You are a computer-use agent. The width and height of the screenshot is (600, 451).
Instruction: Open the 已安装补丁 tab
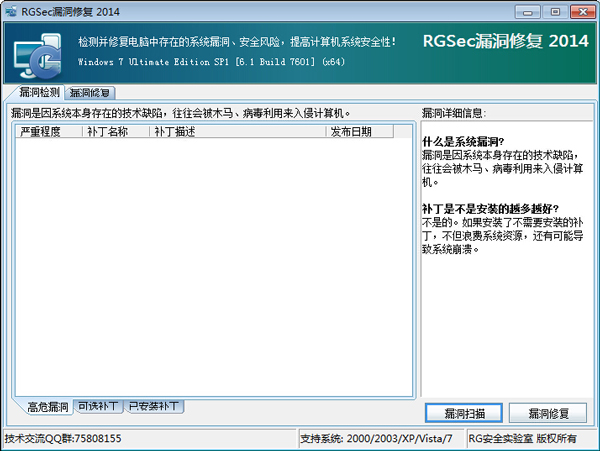[x=154, y=406]
